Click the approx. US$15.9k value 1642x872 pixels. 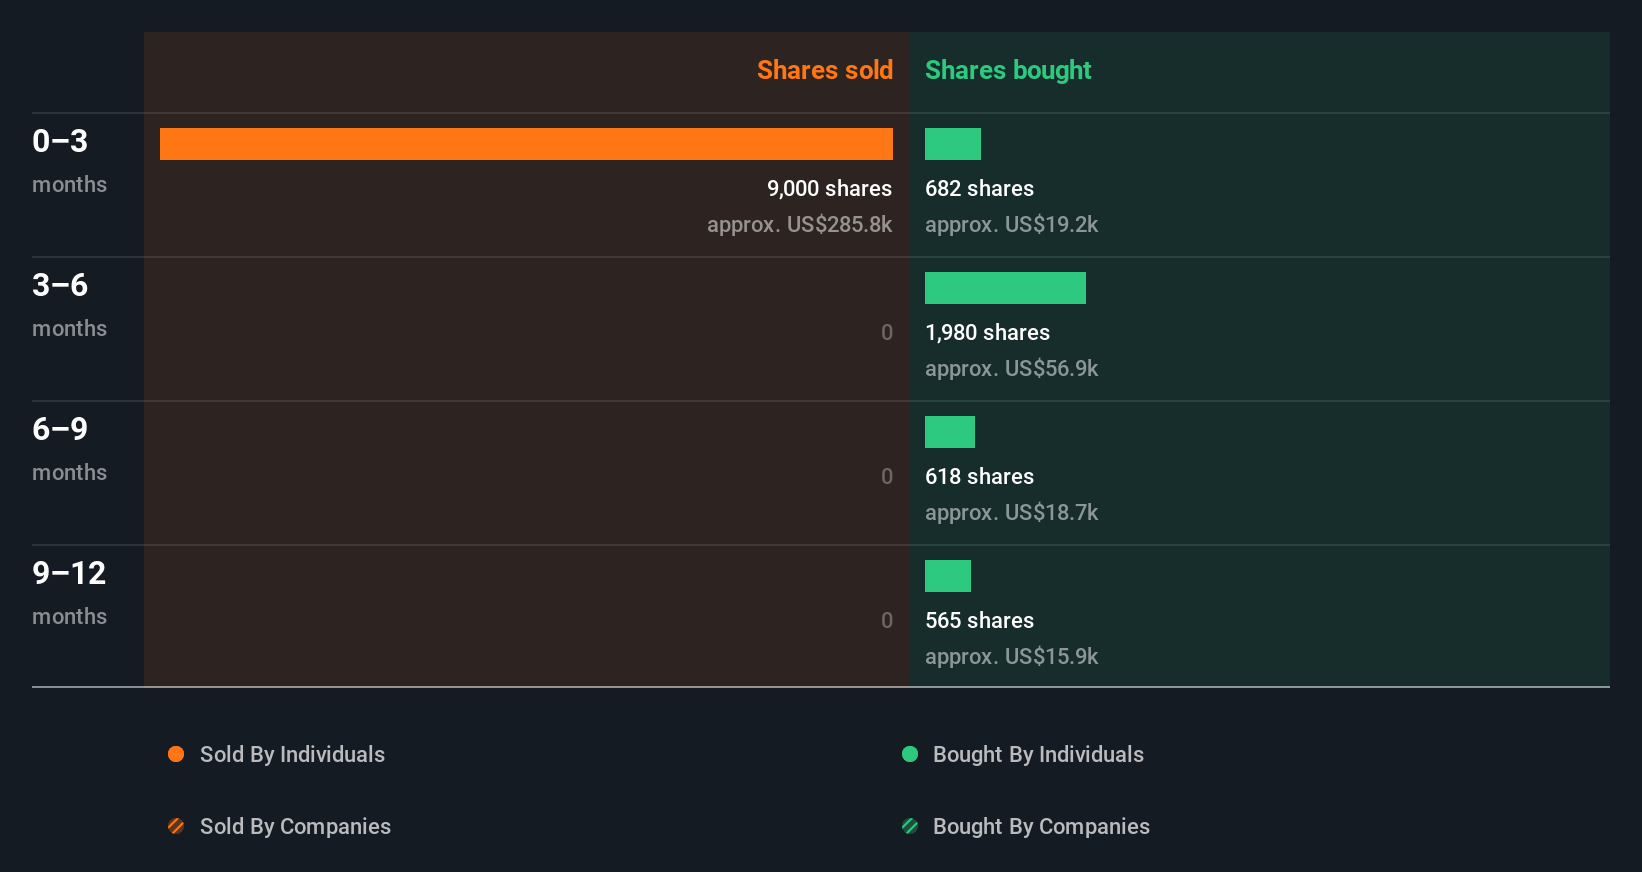(x=1011, y=656)
